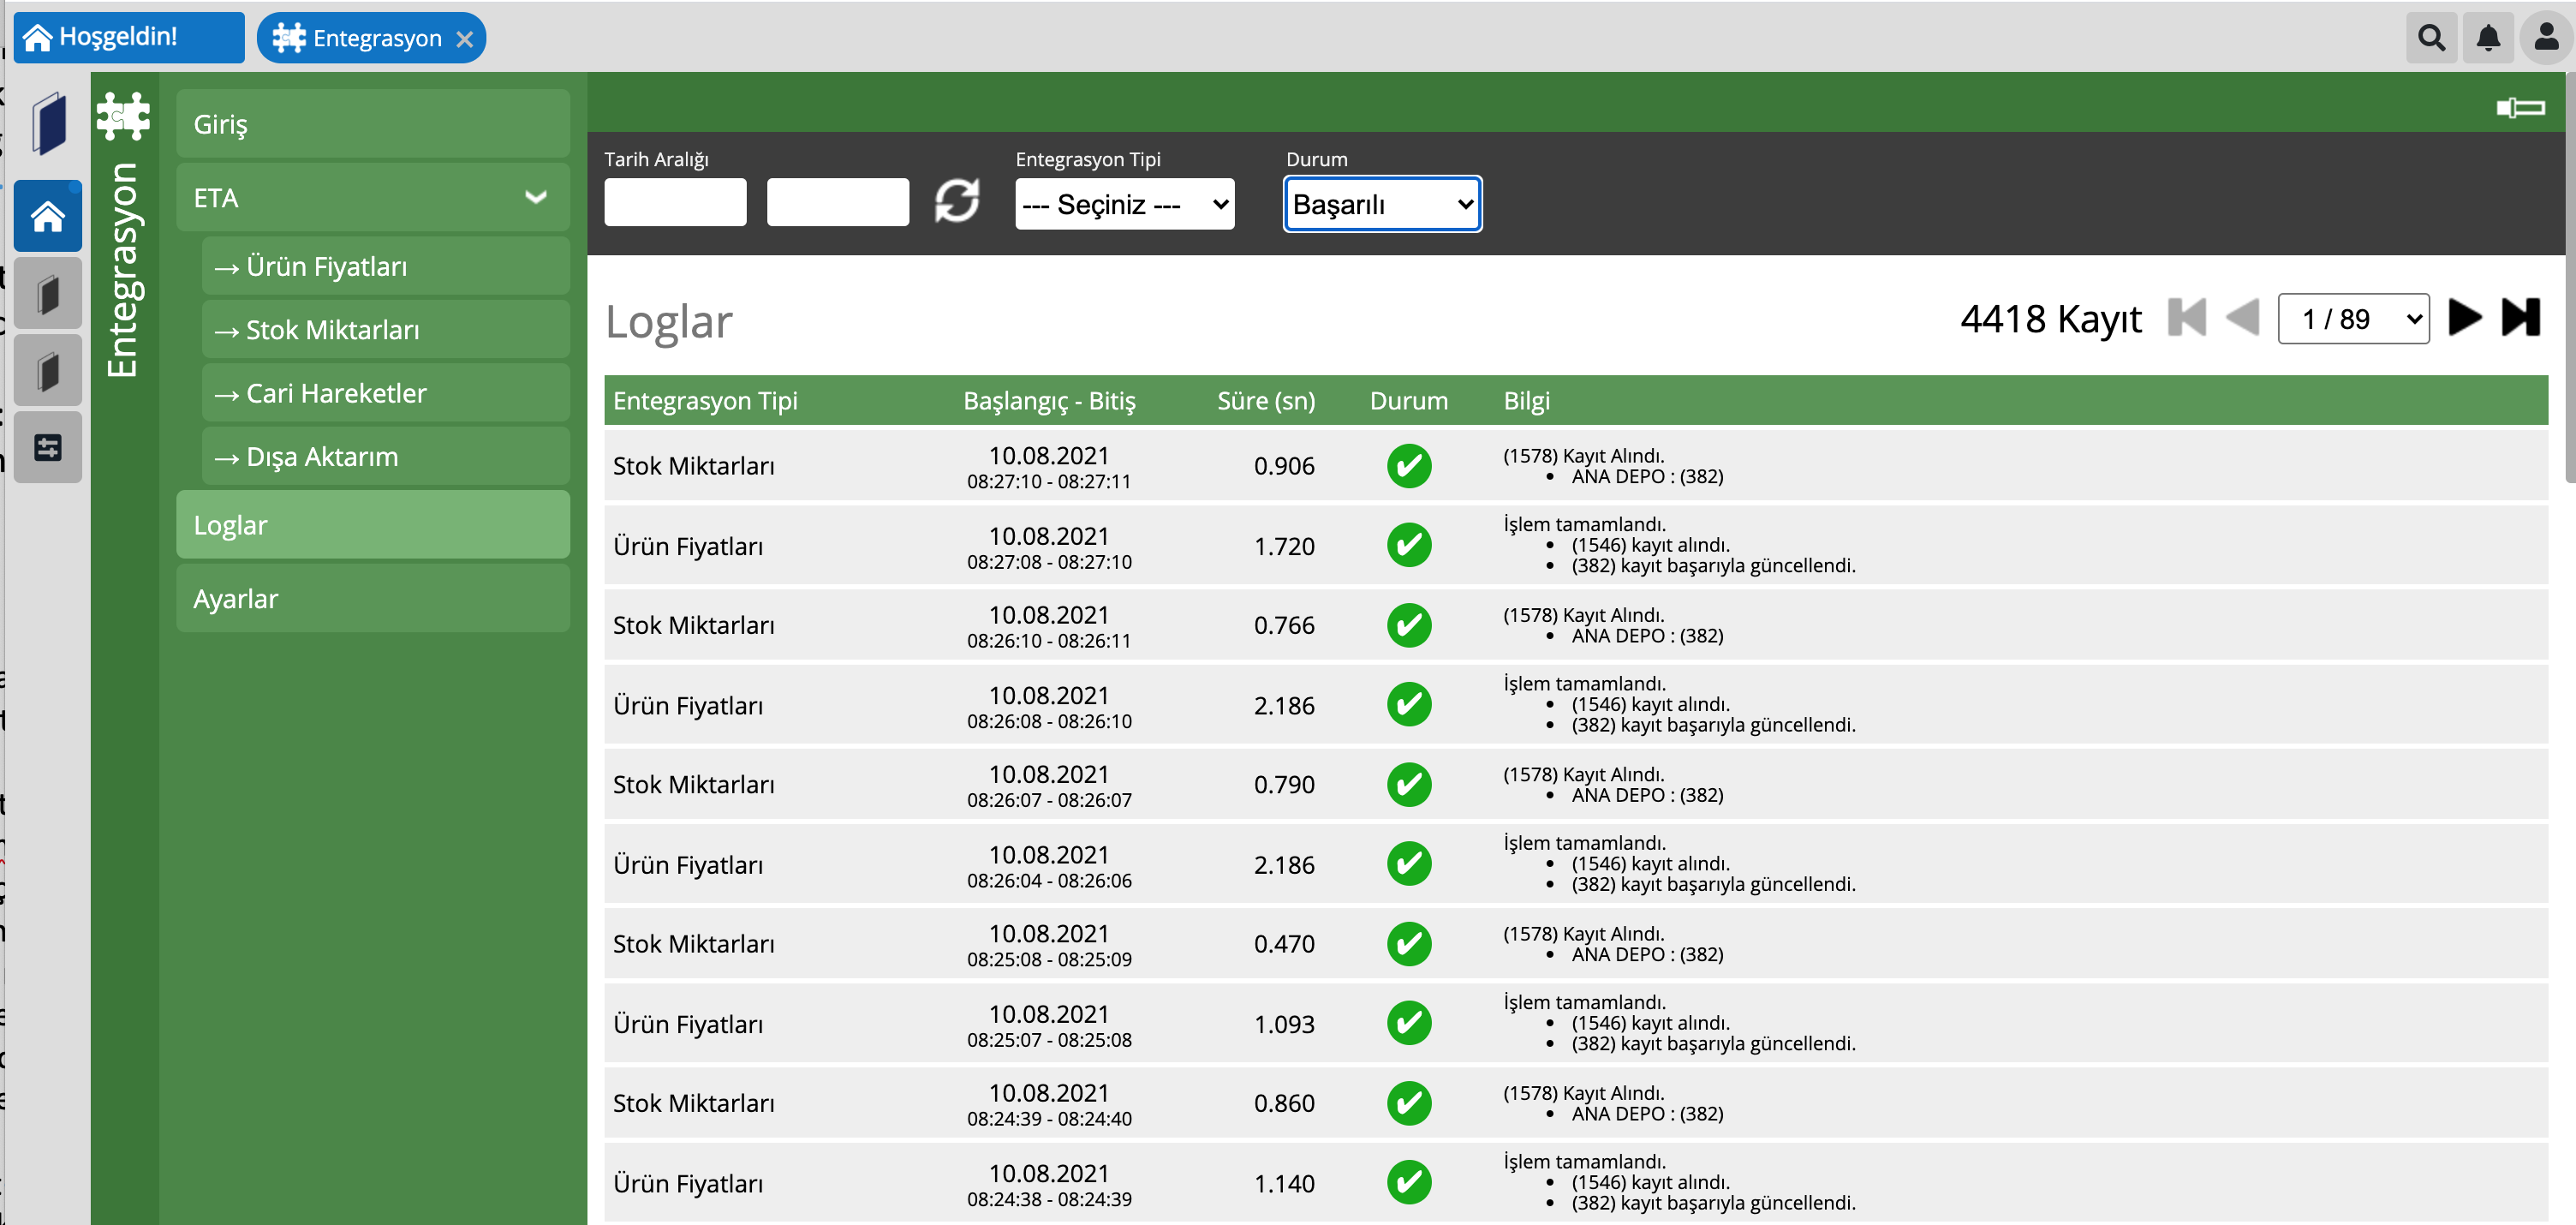Click duration value 0.766
Viewport: 2576px width, 1225px height.
pyautogui.click(x=1284, y=625)
